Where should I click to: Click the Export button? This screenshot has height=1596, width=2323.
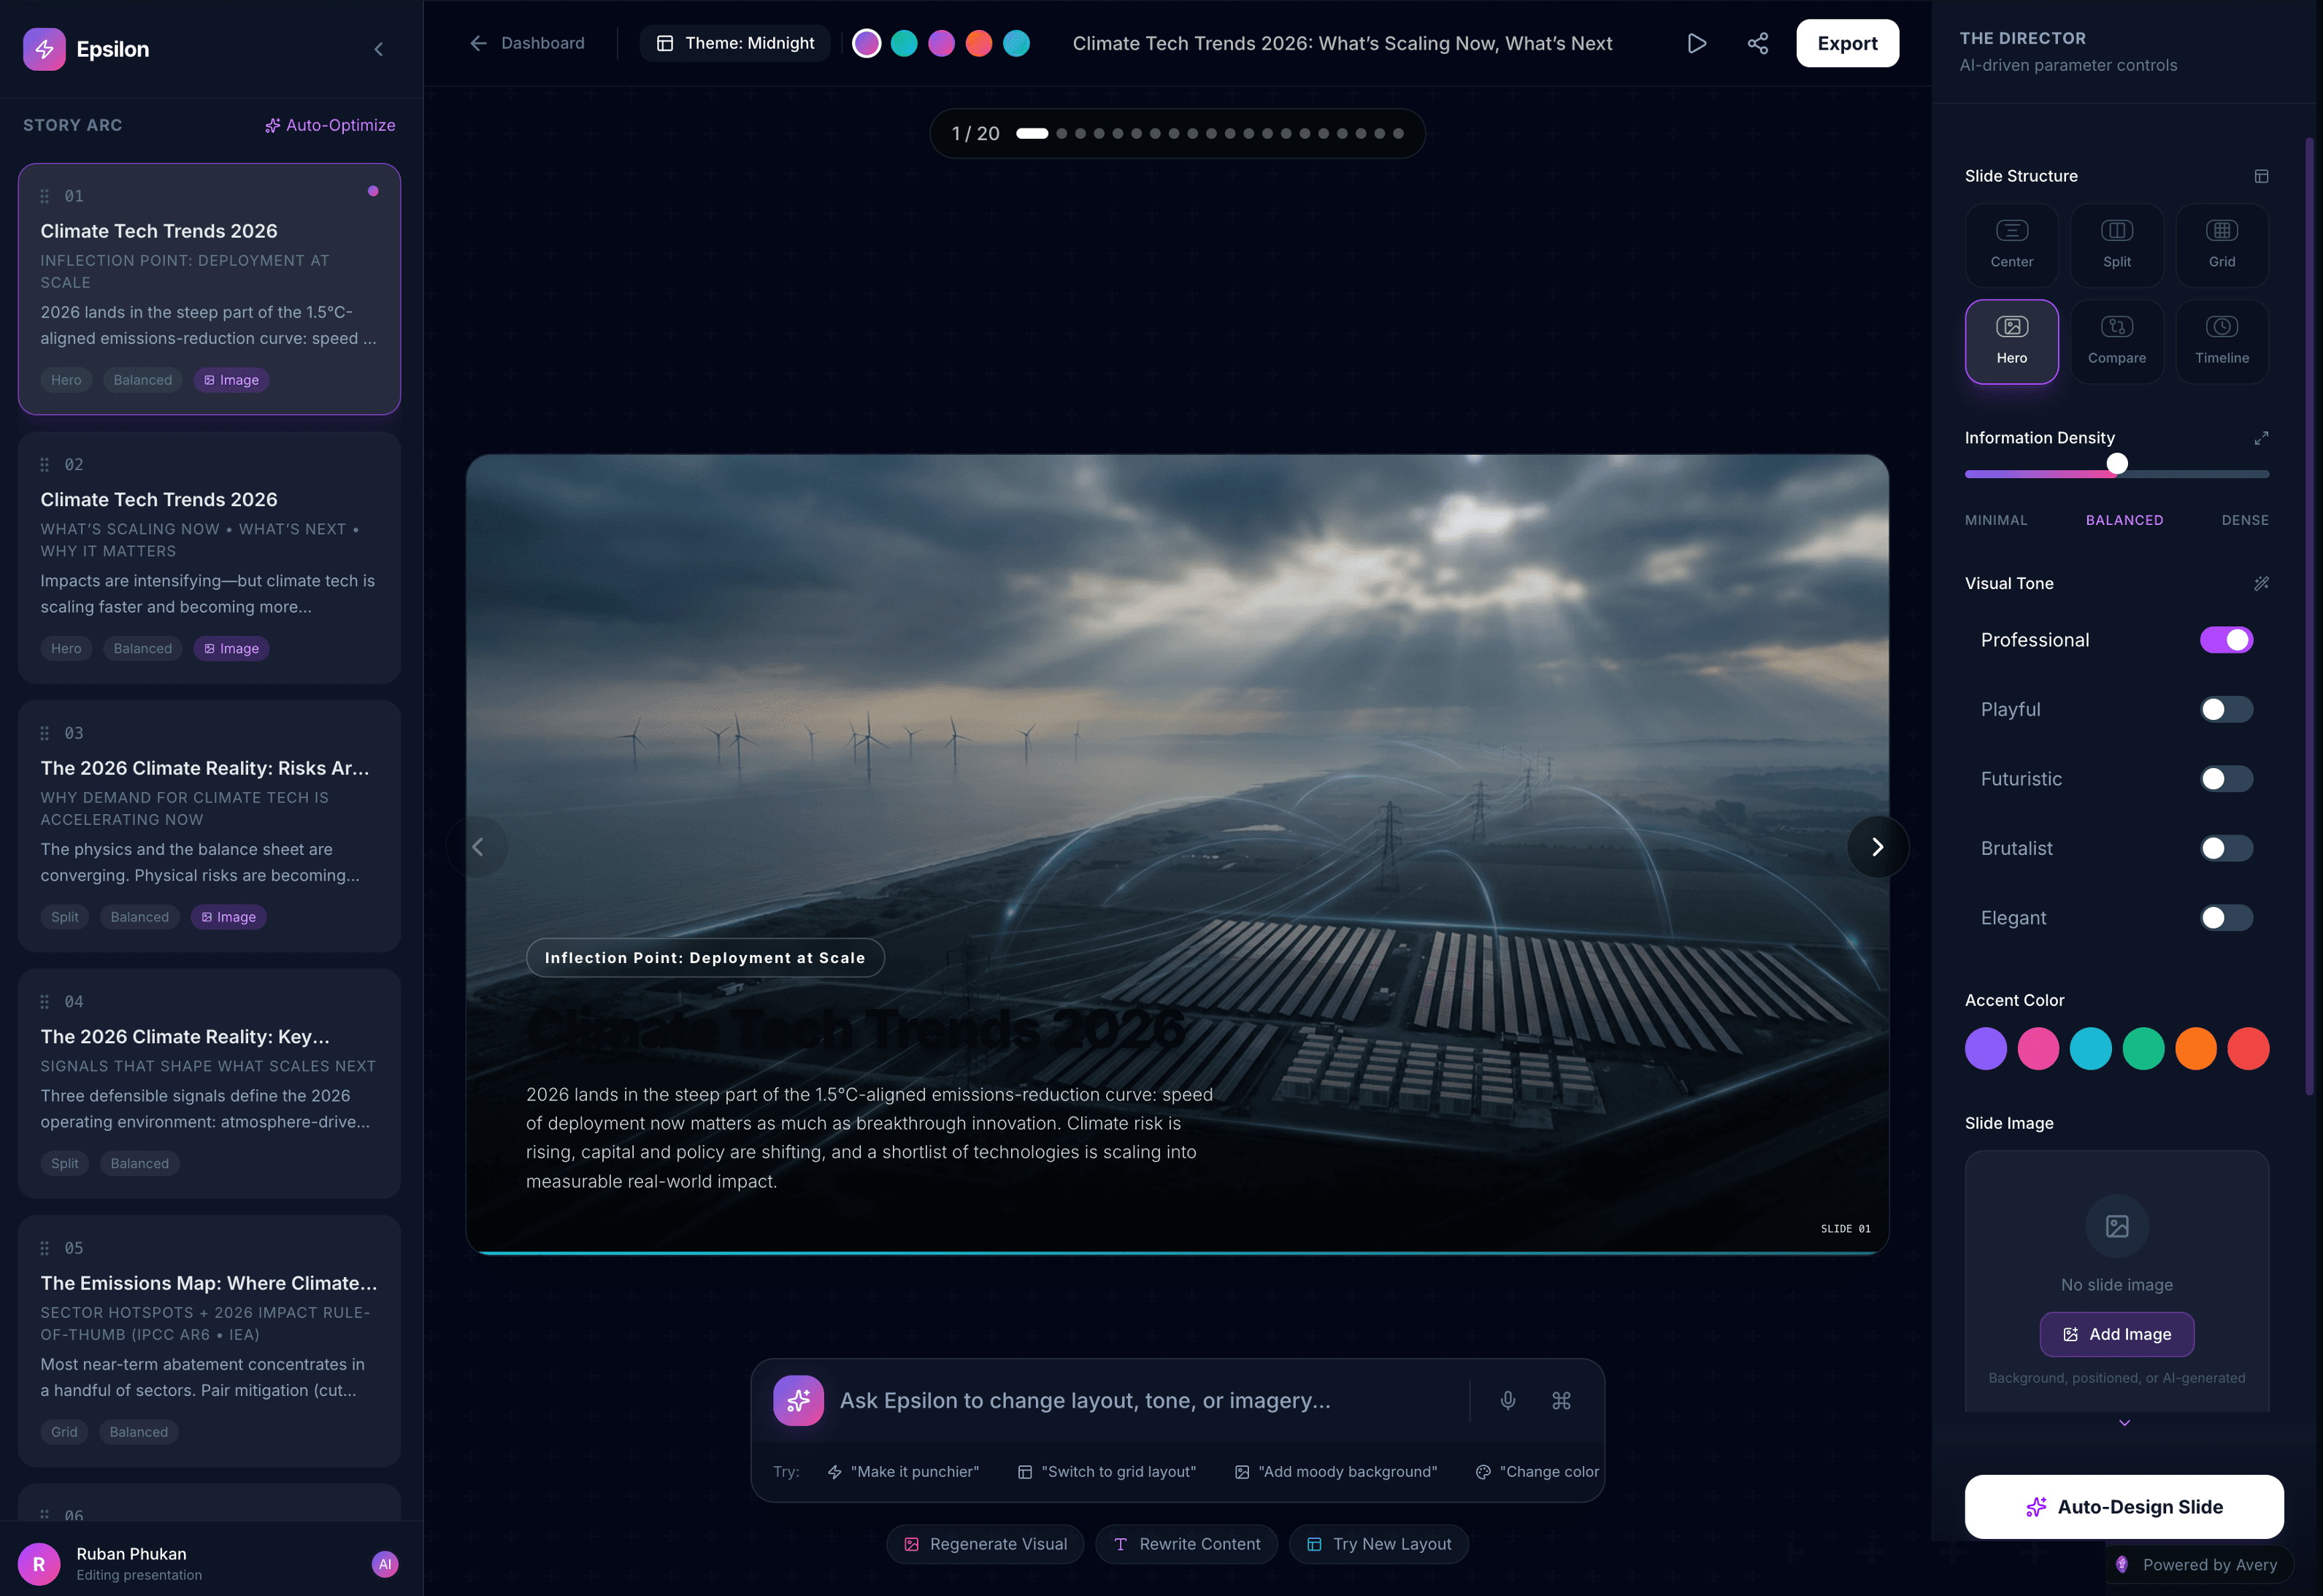point(1846,43)
